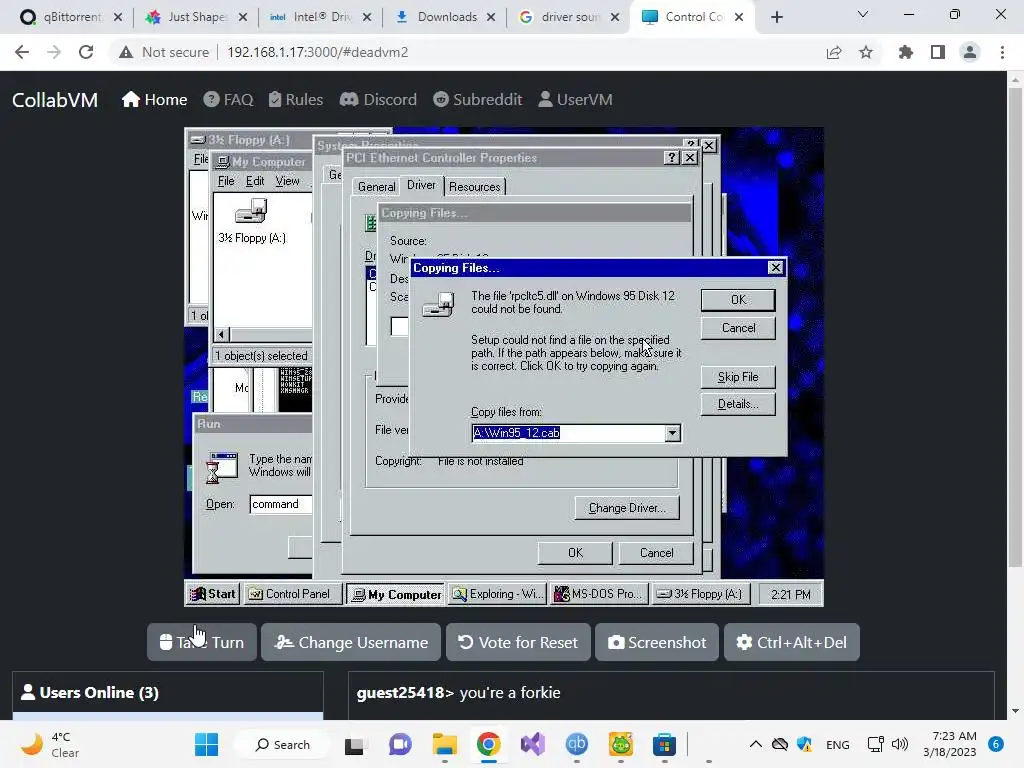Viewport: 1024px width, 768px height.
Task: Click the share page icon
Action: [x=834, y=52]
